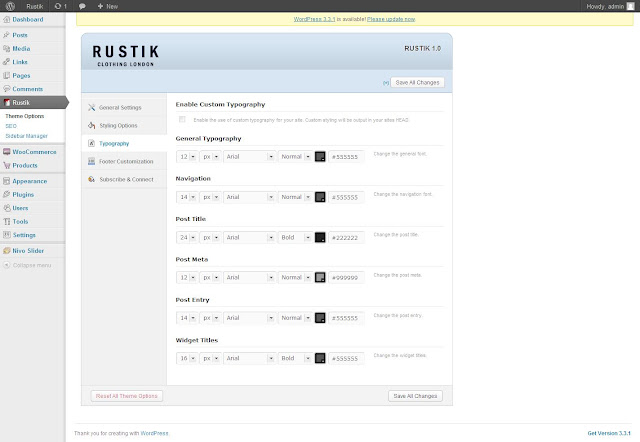The width and height of the screenshot is (640, 442).
Task: Click the Links chain icon
Action: pos(7,62)
